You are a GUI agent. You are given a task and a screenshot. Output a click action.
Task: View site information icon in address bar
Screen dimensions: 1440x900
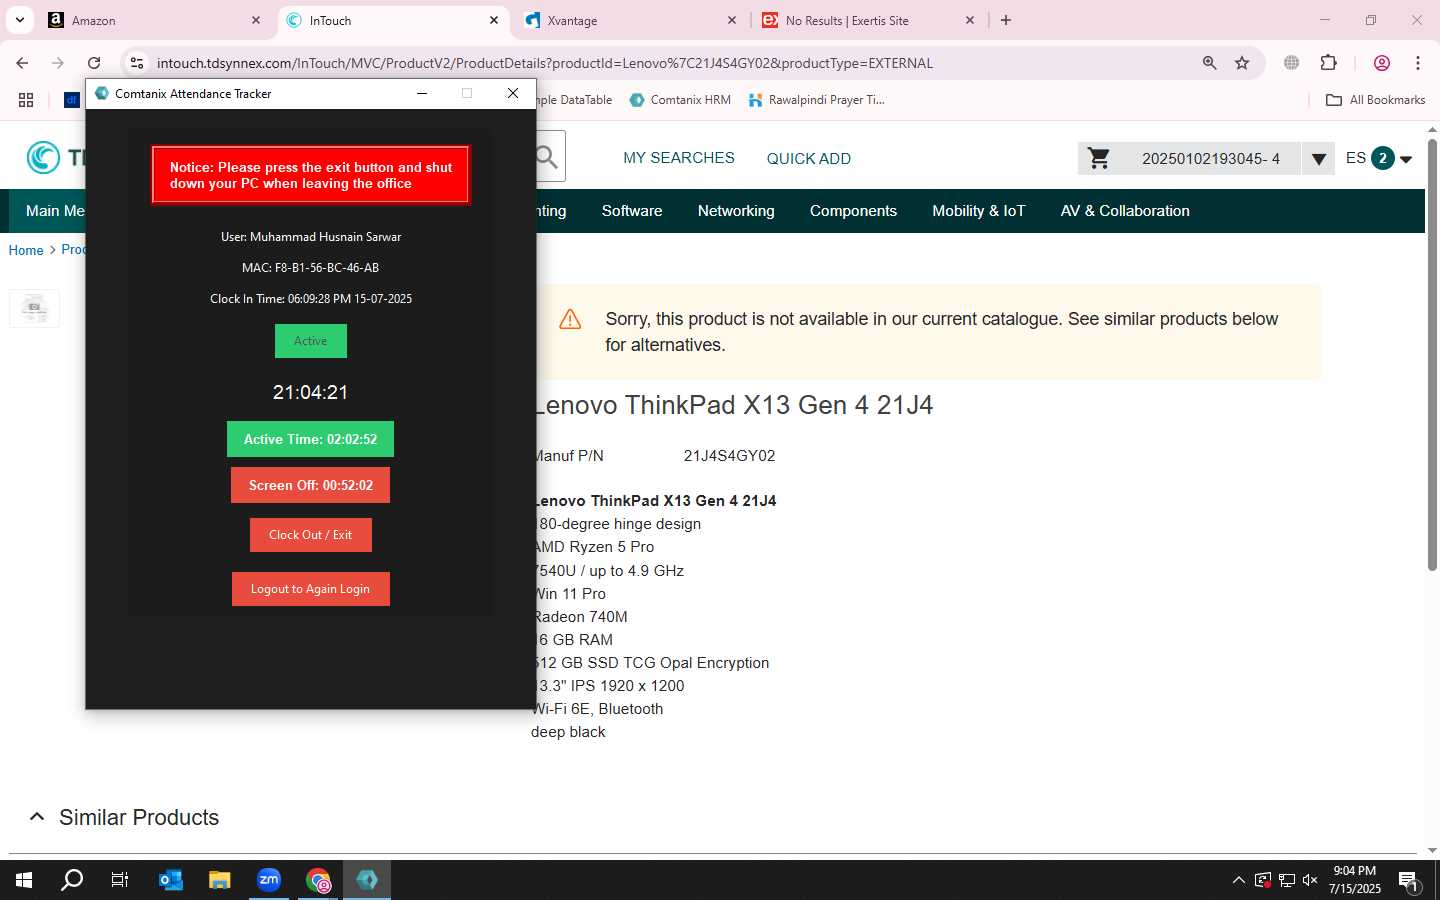click(137, 63)
